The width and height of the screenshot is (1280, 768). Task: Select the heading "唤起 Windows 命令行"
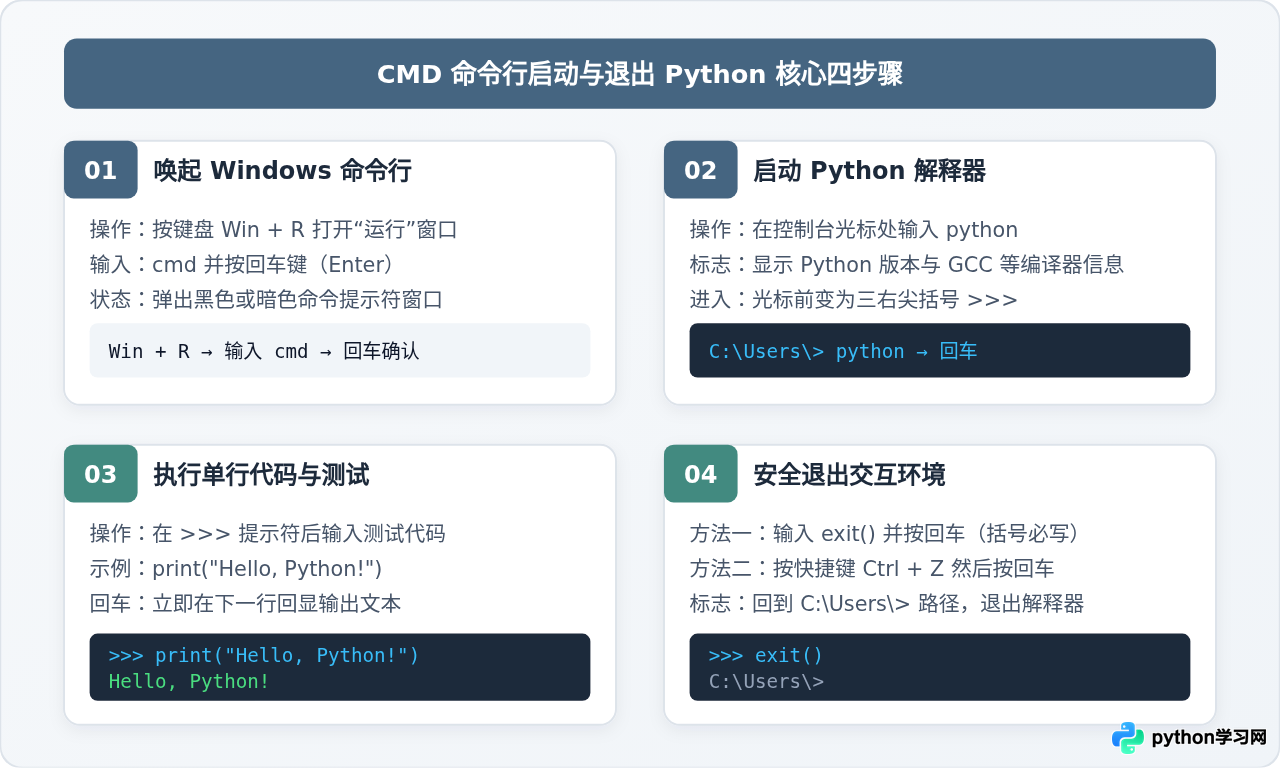tap(282, 170)
